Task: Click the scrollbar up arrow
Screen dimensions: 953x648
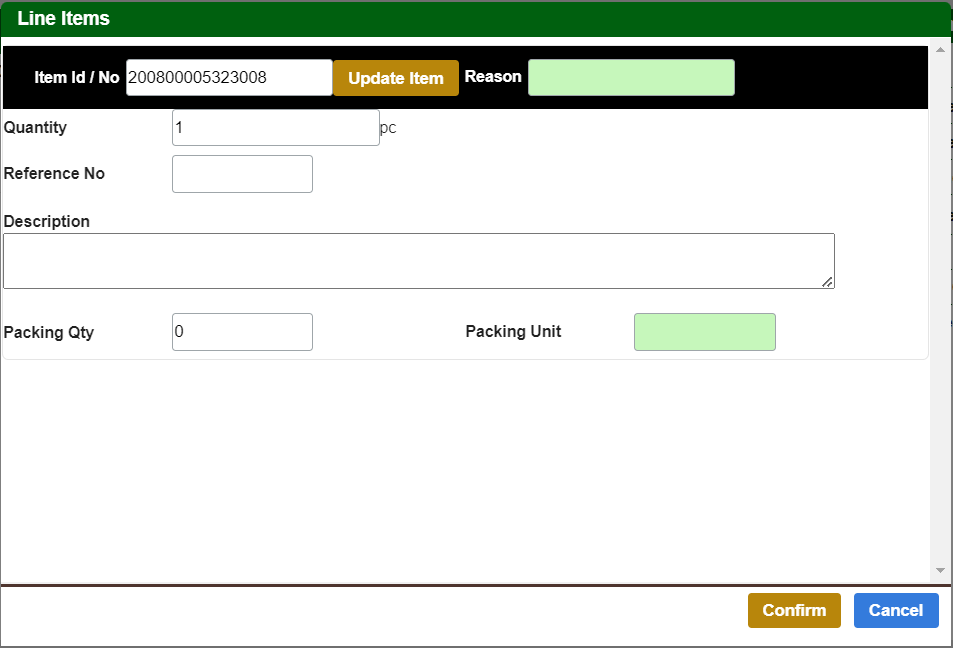Action: point(941,48)
